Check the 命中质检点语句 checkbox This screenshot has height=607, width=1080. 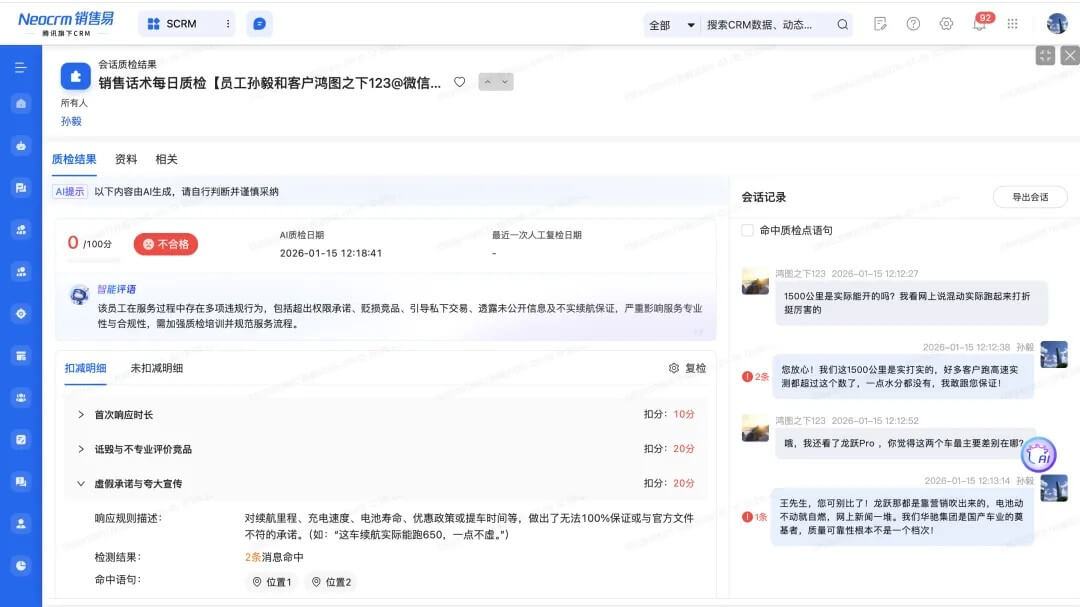tap(748, 230)
